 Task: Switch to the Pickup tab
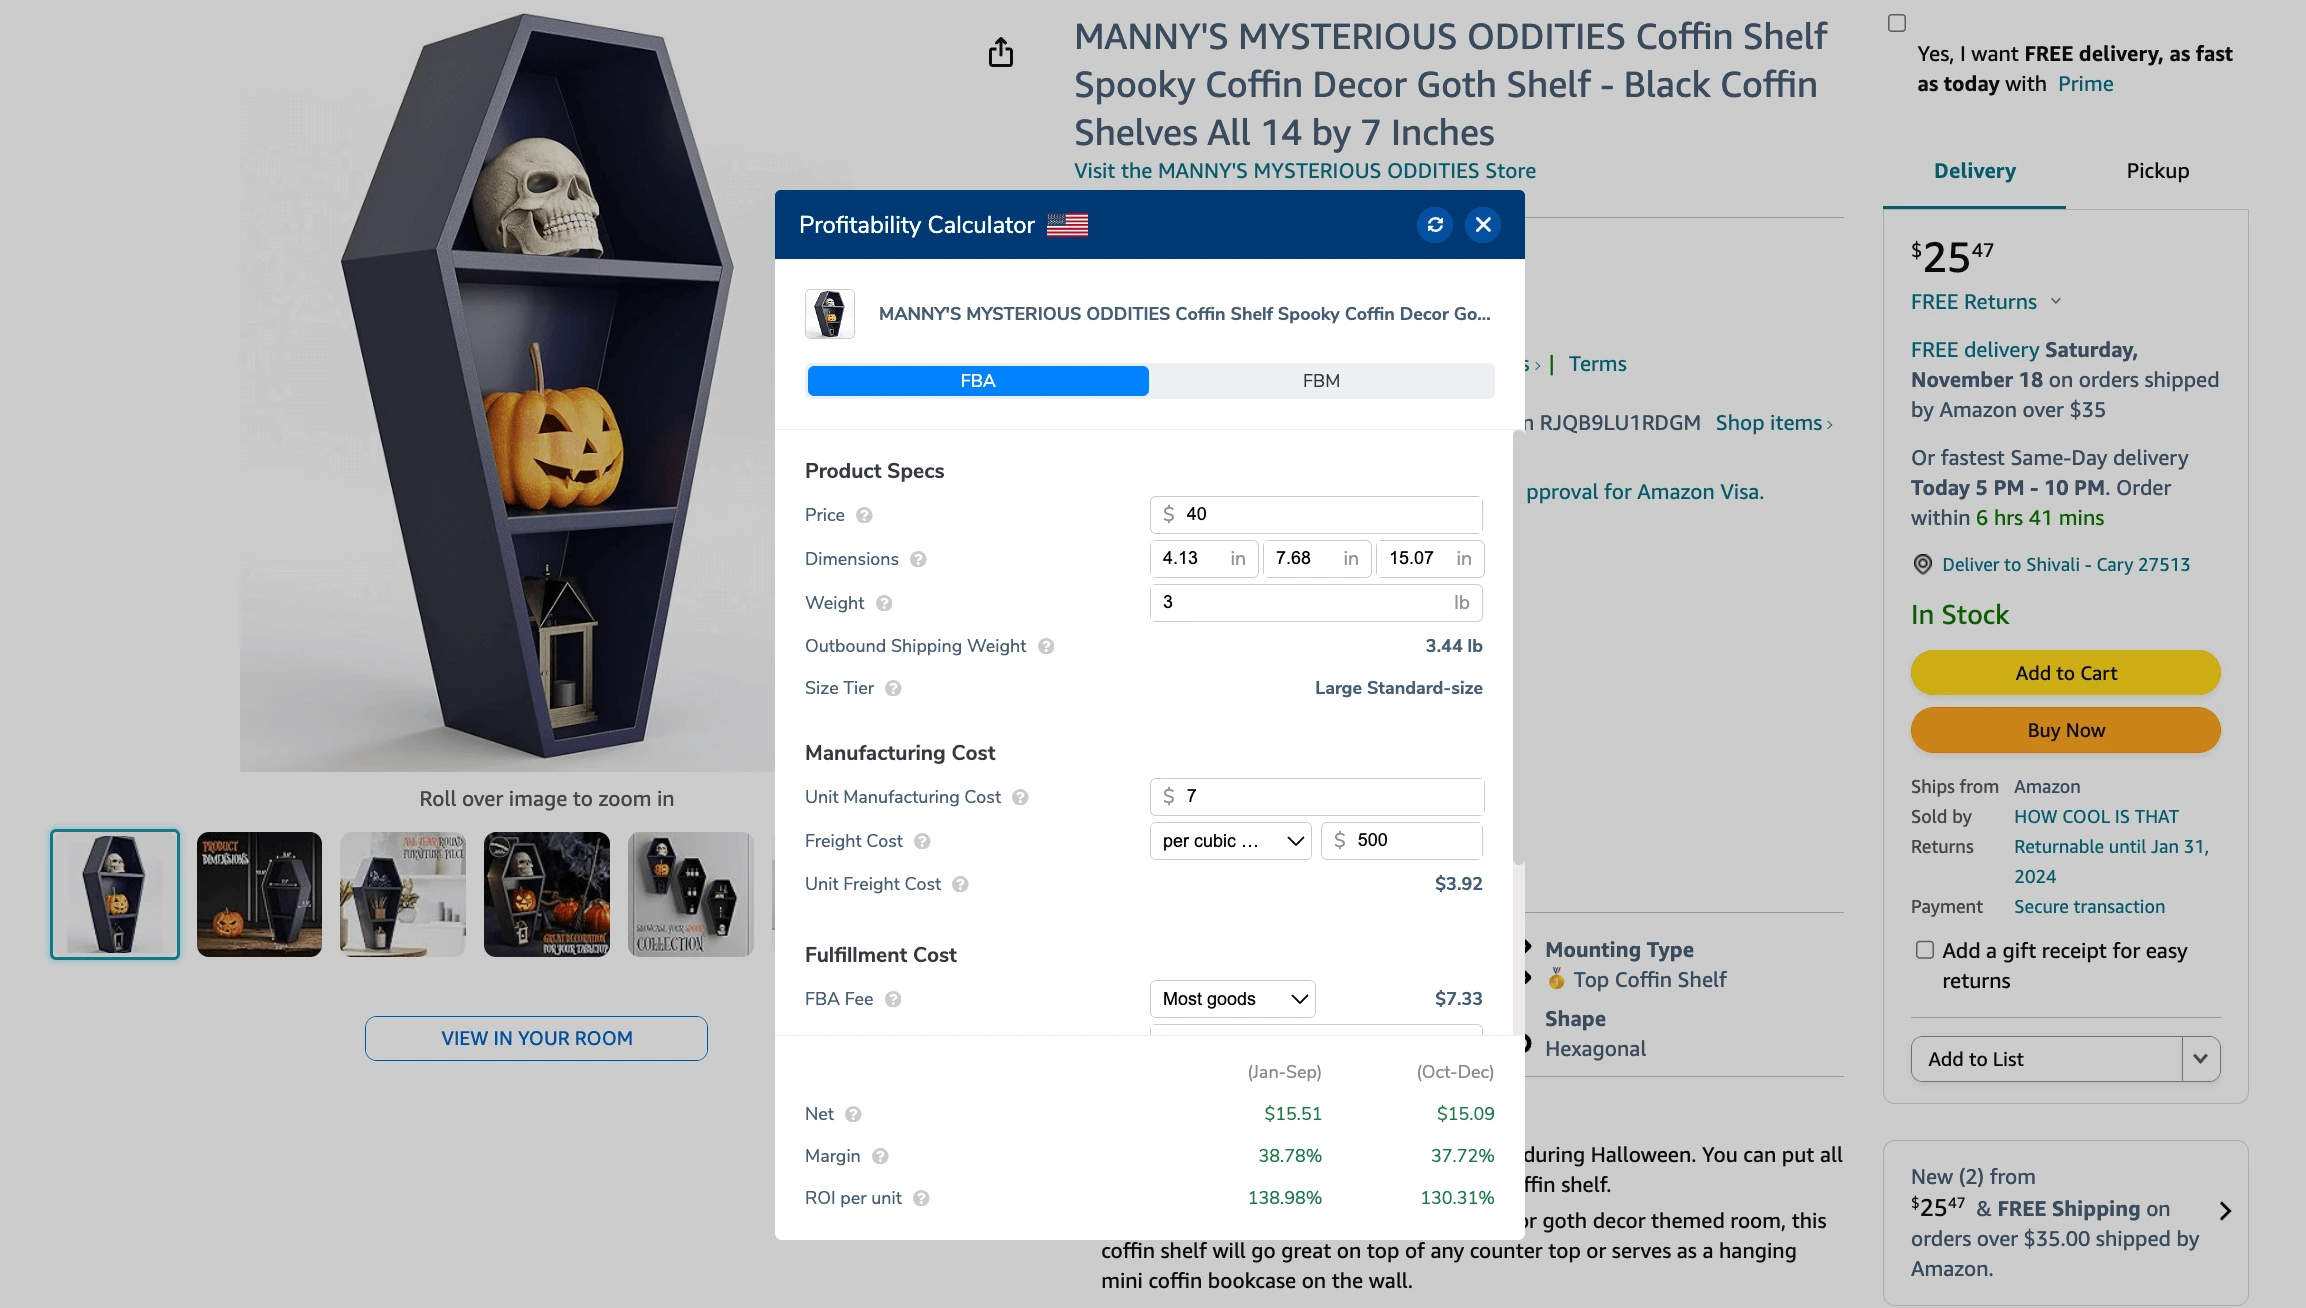pyautogui.click(x=2158, y=171)
